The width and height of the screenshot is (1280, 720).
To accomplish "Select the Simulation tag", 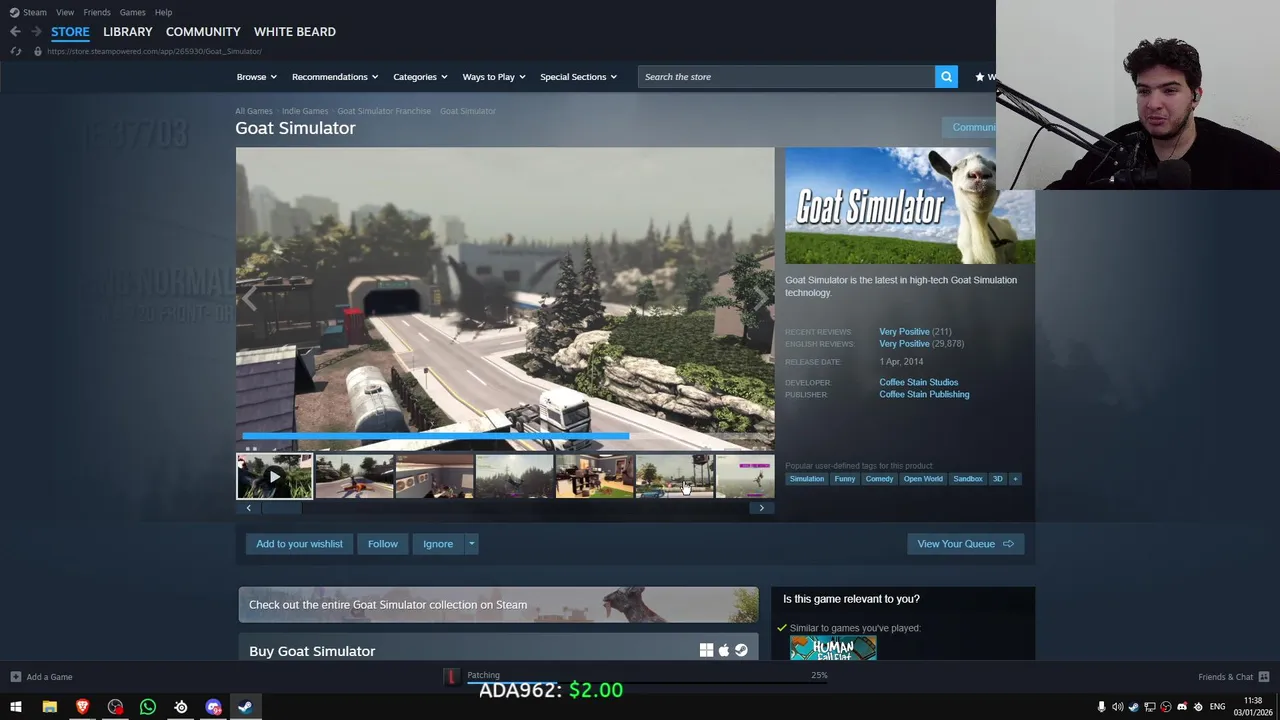I will [x=807, y=479].
